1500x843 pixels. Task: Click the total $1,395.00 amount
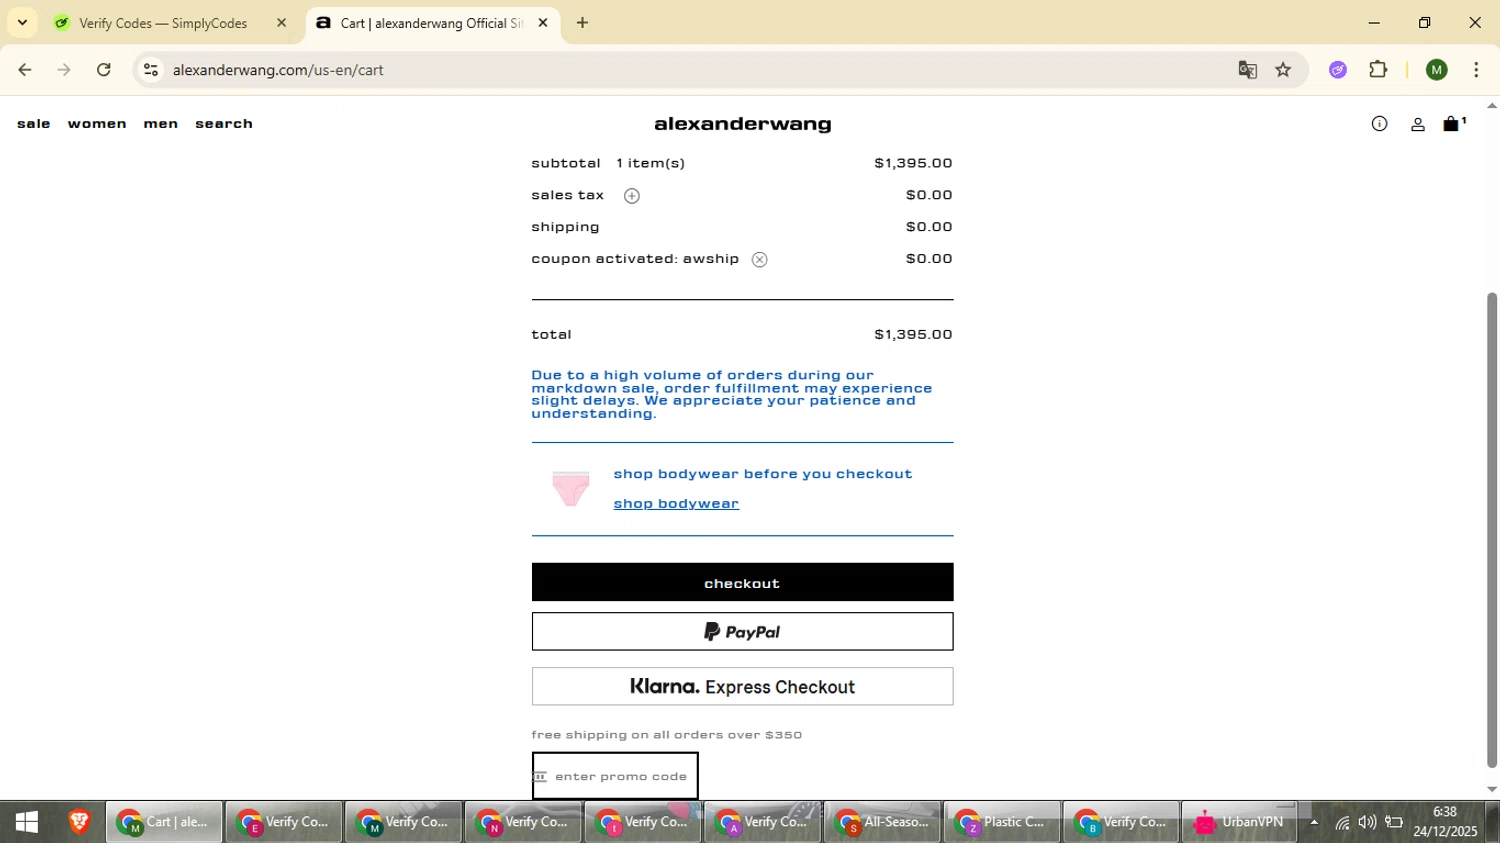coord(913,335)
